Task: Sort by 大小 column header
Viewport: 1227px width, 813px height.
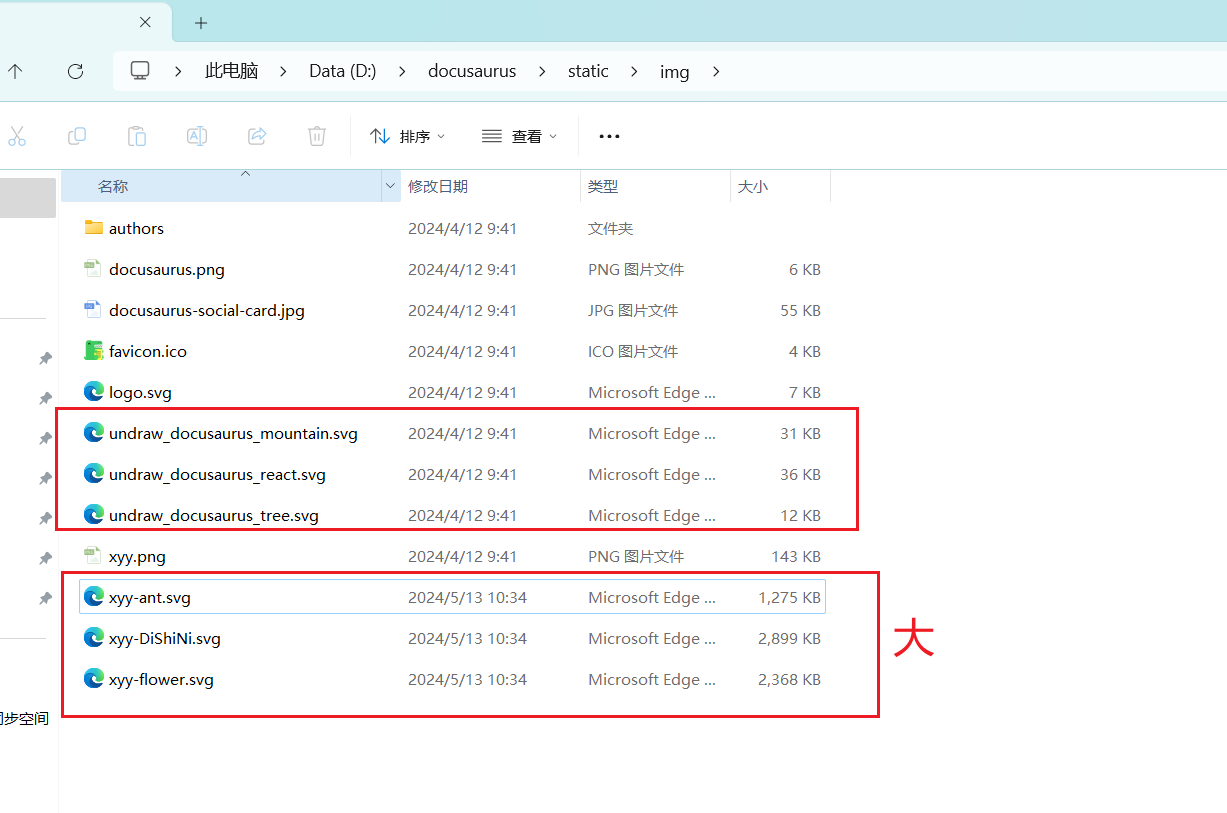Action: point(780,186)
